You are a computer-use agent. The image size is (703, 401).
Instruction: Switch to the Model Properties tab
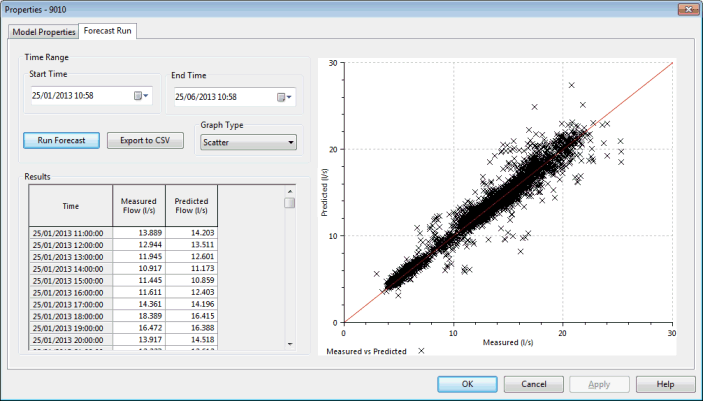pos(43,32)
